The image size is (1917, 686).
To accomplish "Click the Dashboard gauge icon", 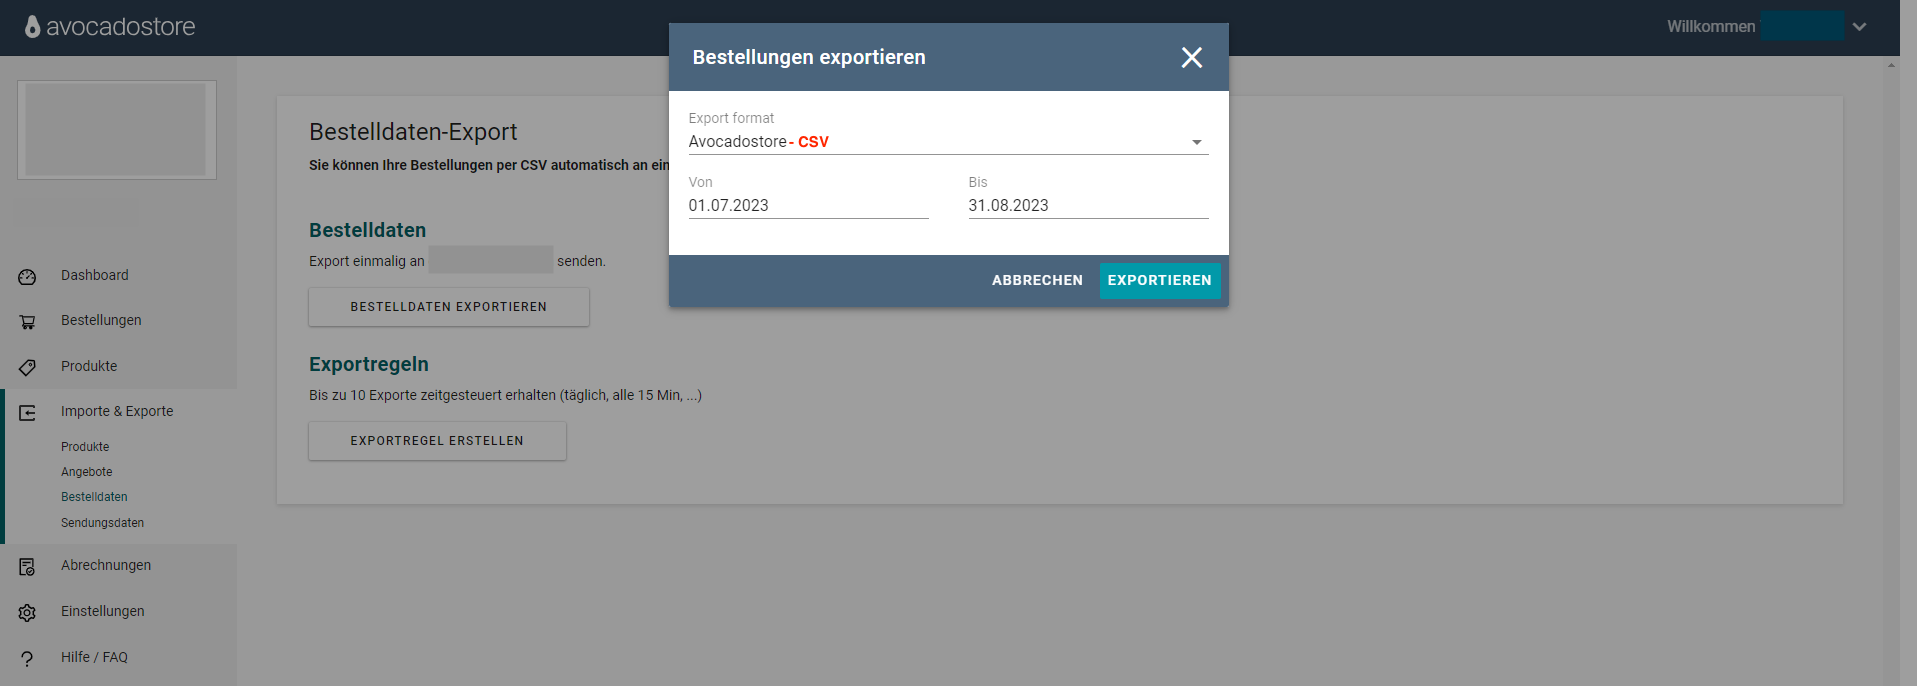I will click(x=27, y=277).
